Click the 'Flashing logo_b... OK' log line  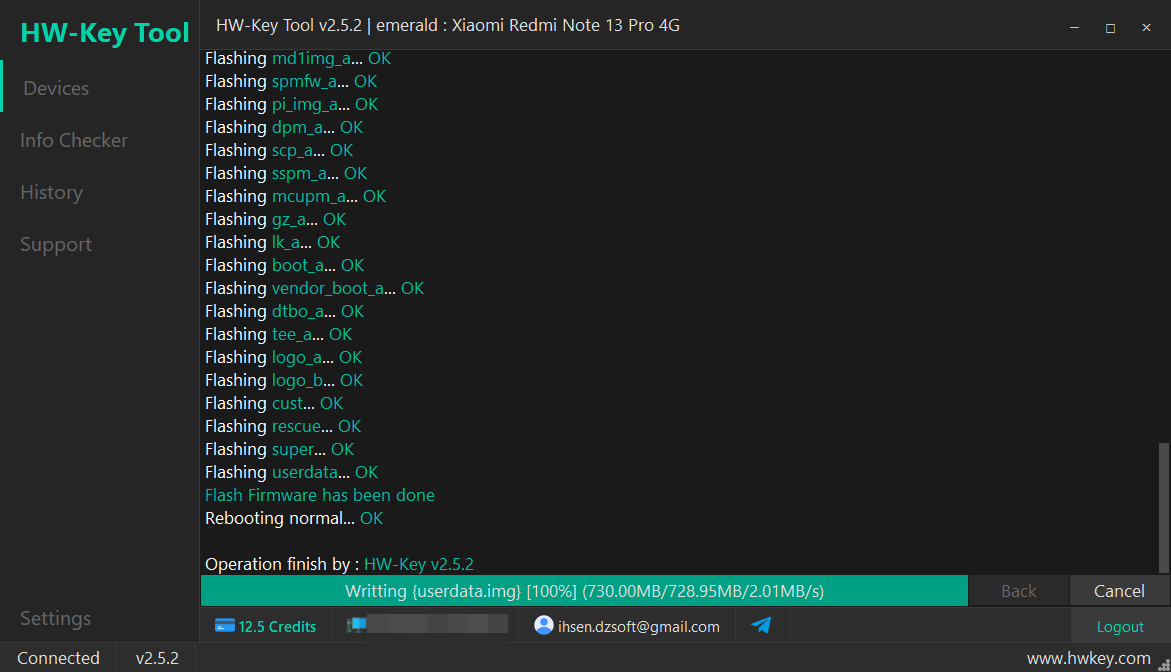click(x=284, y=380)
